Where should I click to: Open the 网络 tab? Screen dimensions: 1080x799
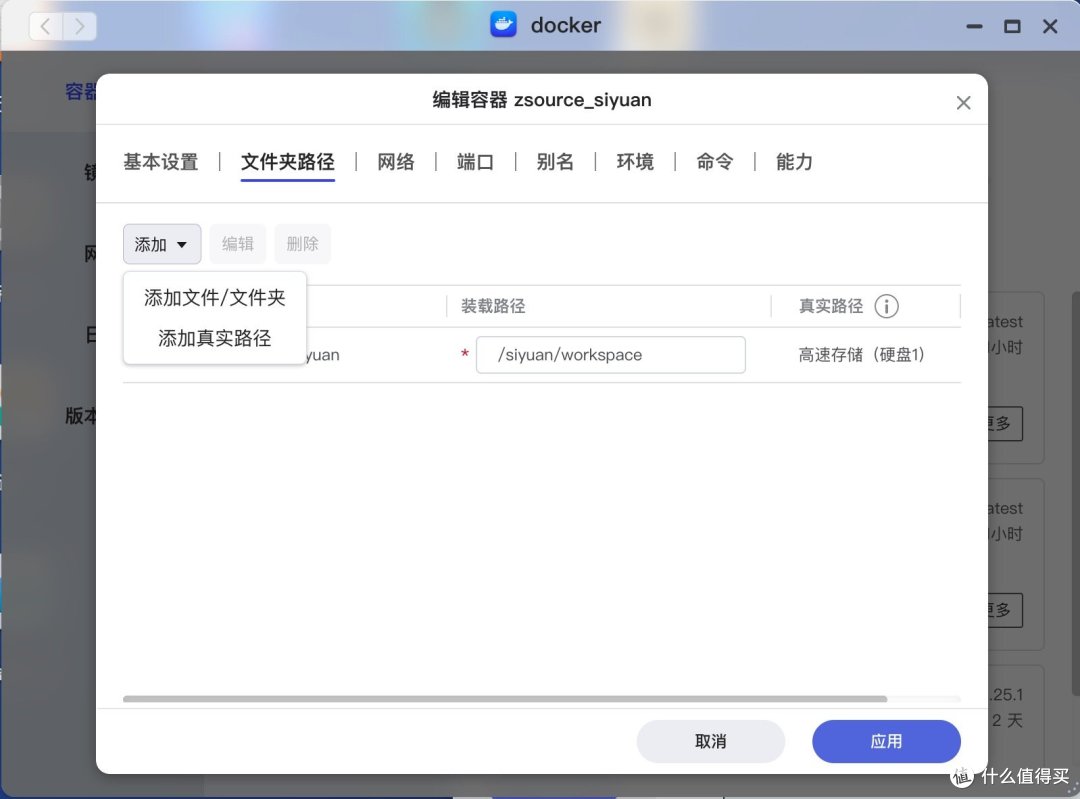coord(395,162)
